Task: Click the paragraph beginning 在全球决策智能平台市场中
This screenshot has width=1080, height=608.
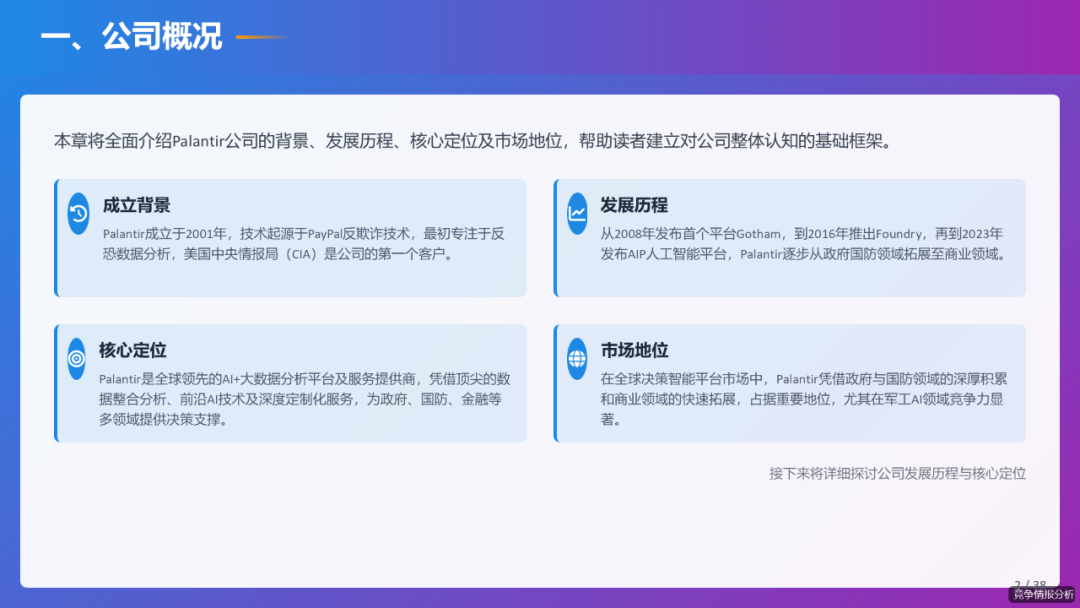Action: point(803,399)
